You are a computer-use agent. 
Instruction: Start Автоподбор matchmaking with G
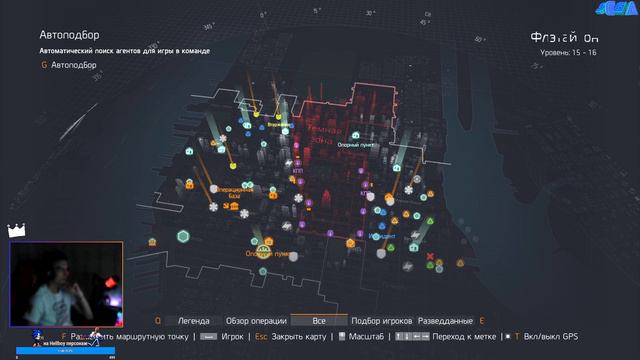coord(69,65)
